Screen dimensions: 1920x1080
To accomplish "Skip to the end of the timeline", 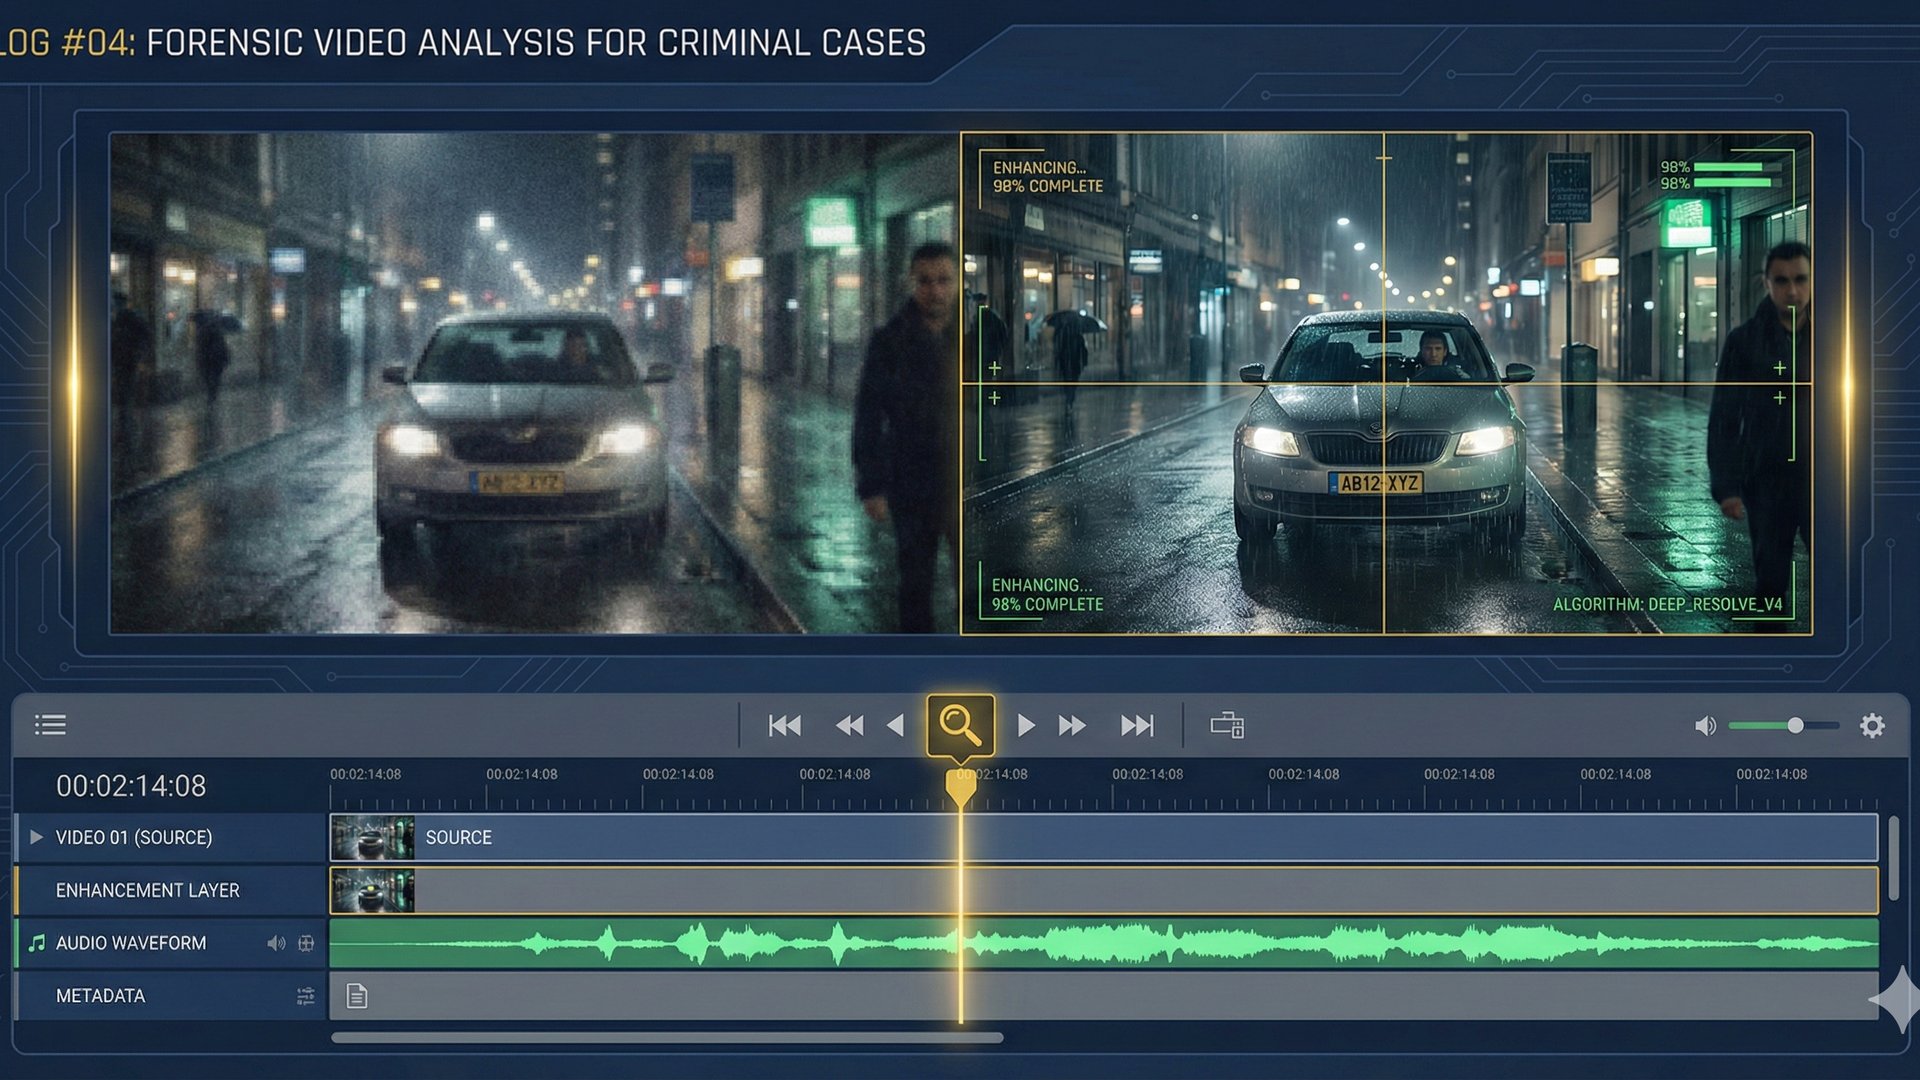I will coord(1138,725).
